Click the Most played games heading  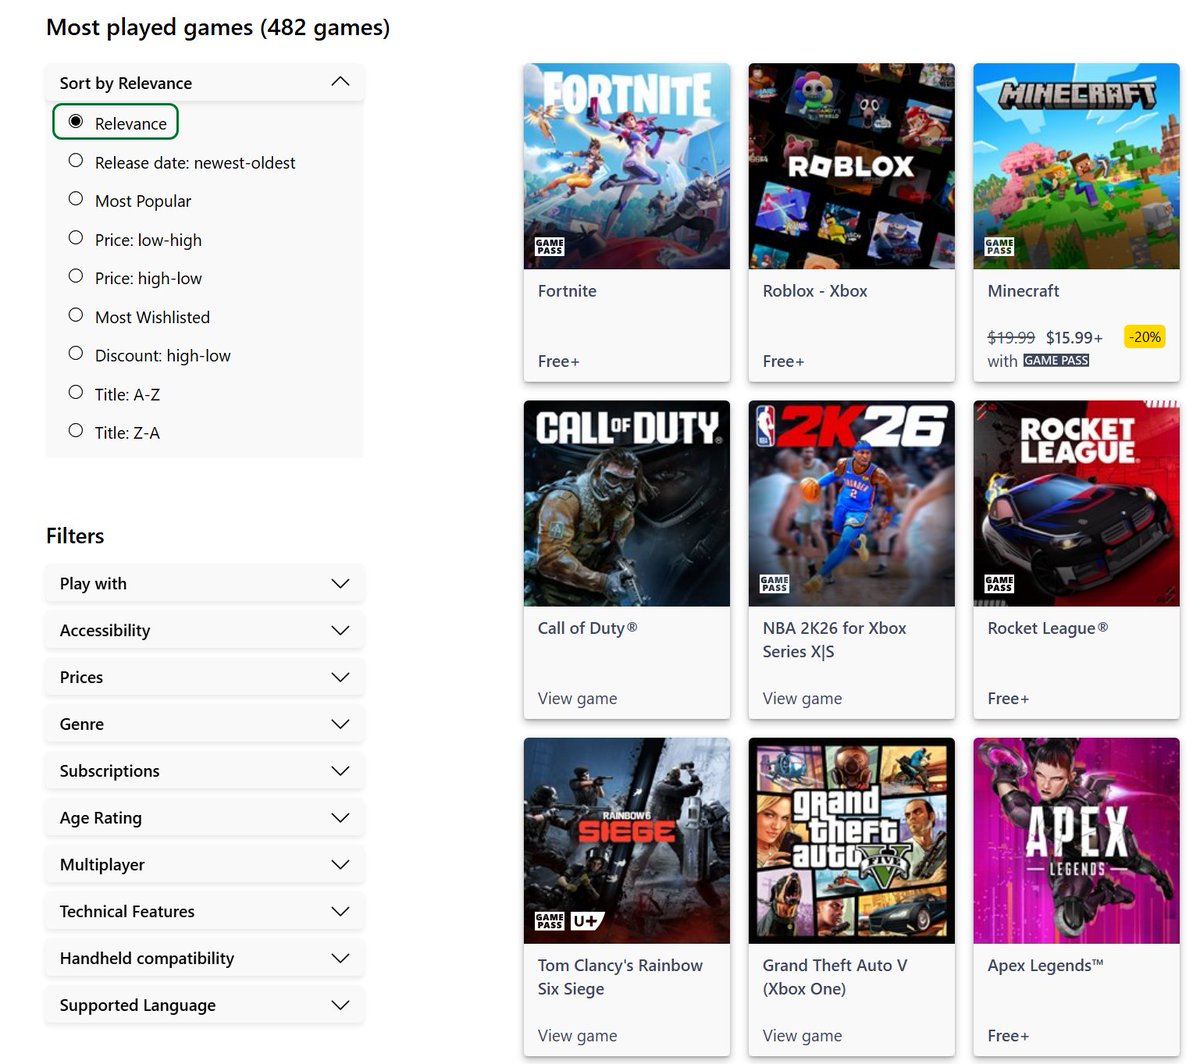218,27
